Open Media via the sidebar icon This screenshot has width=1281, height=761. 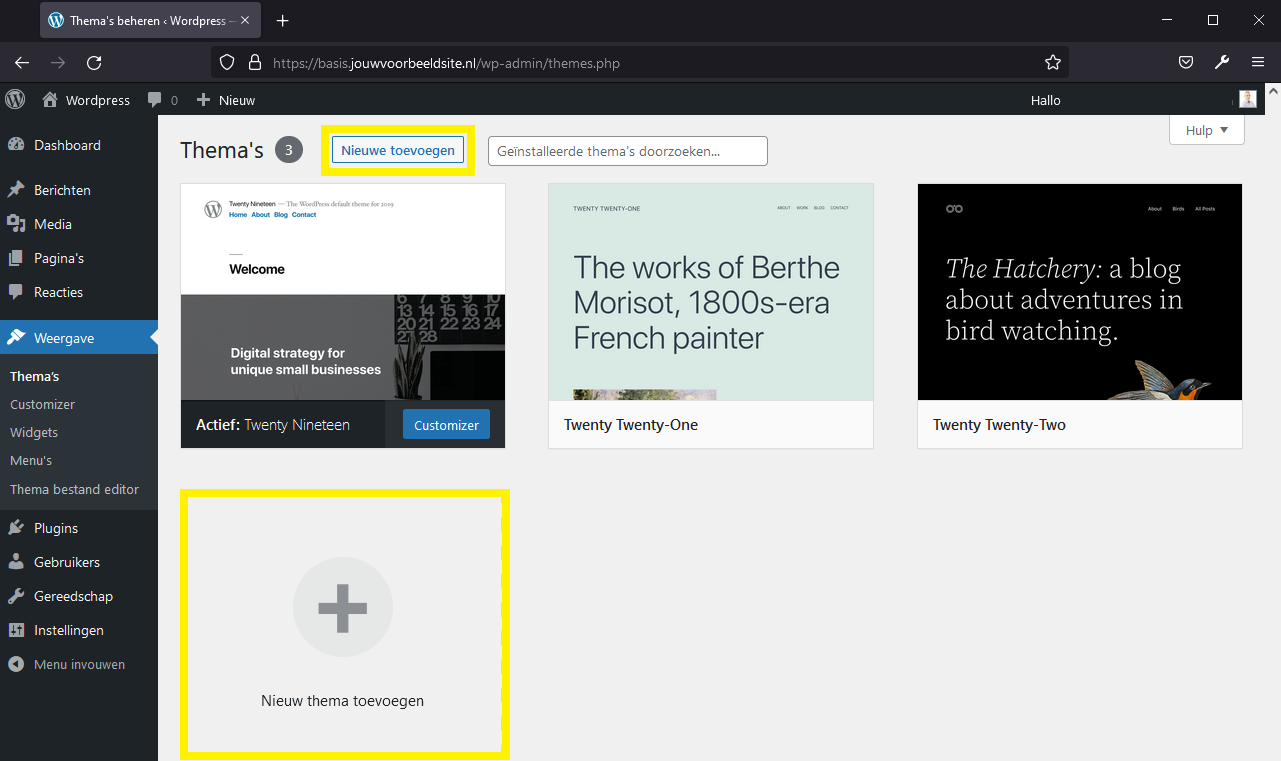coord(18,223)
